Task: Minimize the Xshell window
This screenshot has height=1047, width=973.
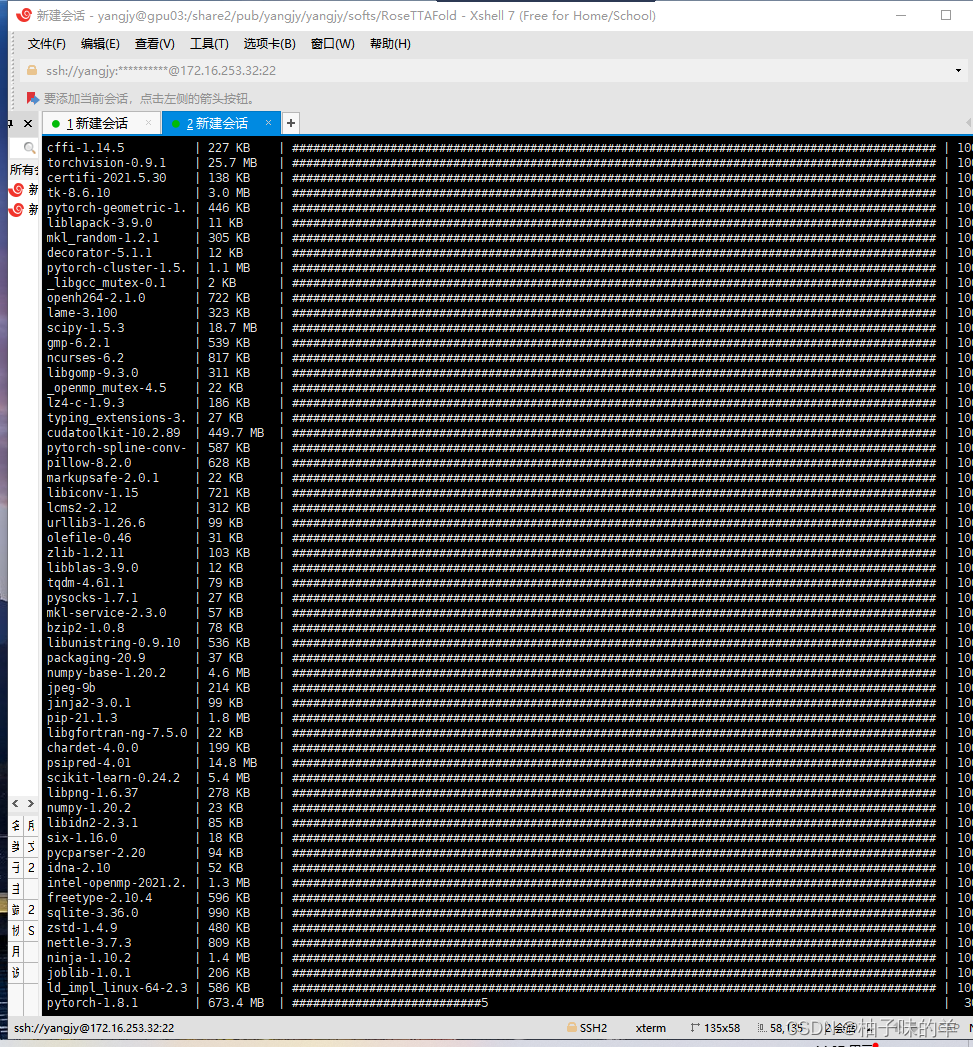Action: point(901,15)
